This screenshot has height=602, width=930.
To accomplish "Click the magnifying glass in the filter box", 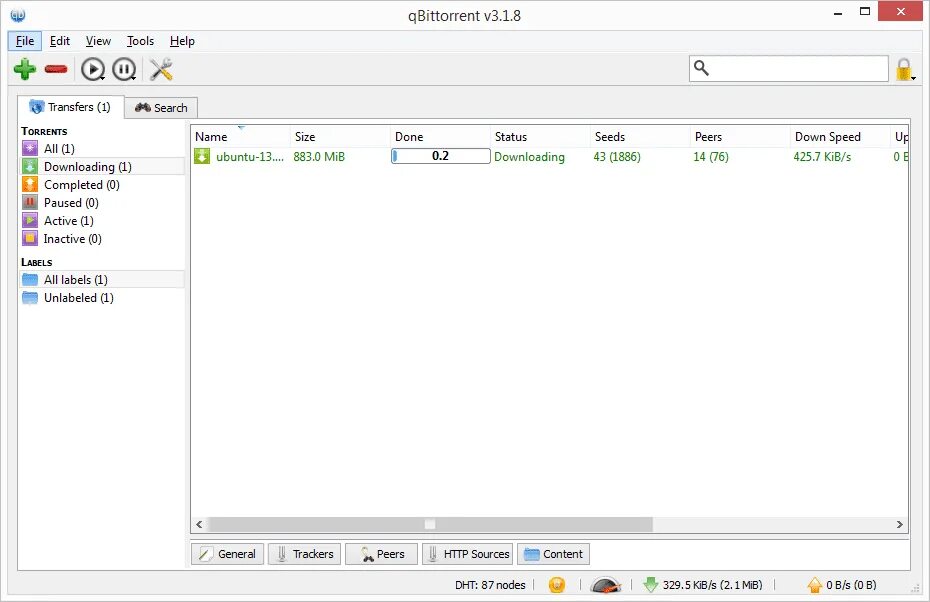I will (x=701, y=68).
